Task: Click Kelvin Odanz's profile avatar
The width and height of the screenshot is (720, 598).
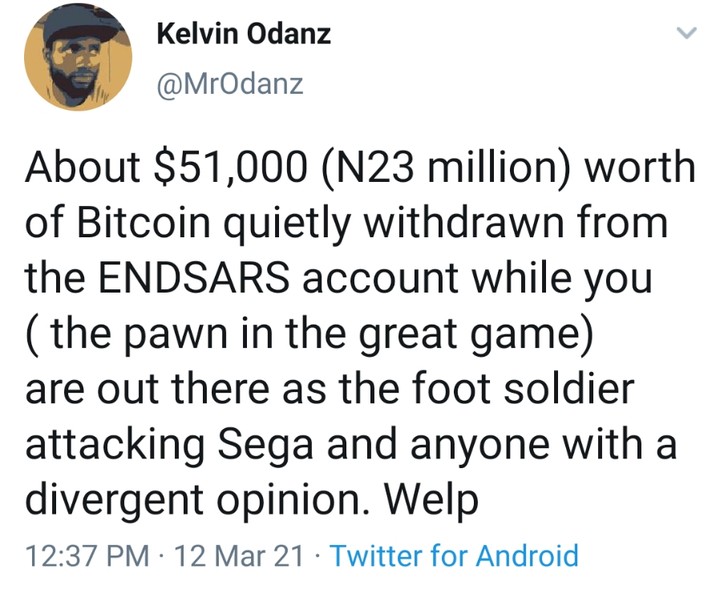Action: (x=80, y=62)
